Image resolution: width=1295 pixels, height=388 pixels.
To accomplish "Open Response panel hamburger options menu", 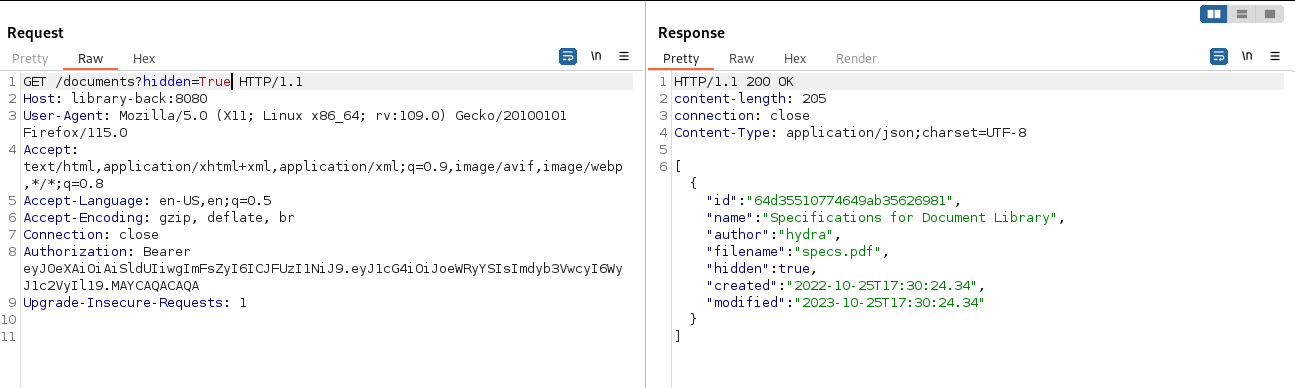I will pos(1275,57).
